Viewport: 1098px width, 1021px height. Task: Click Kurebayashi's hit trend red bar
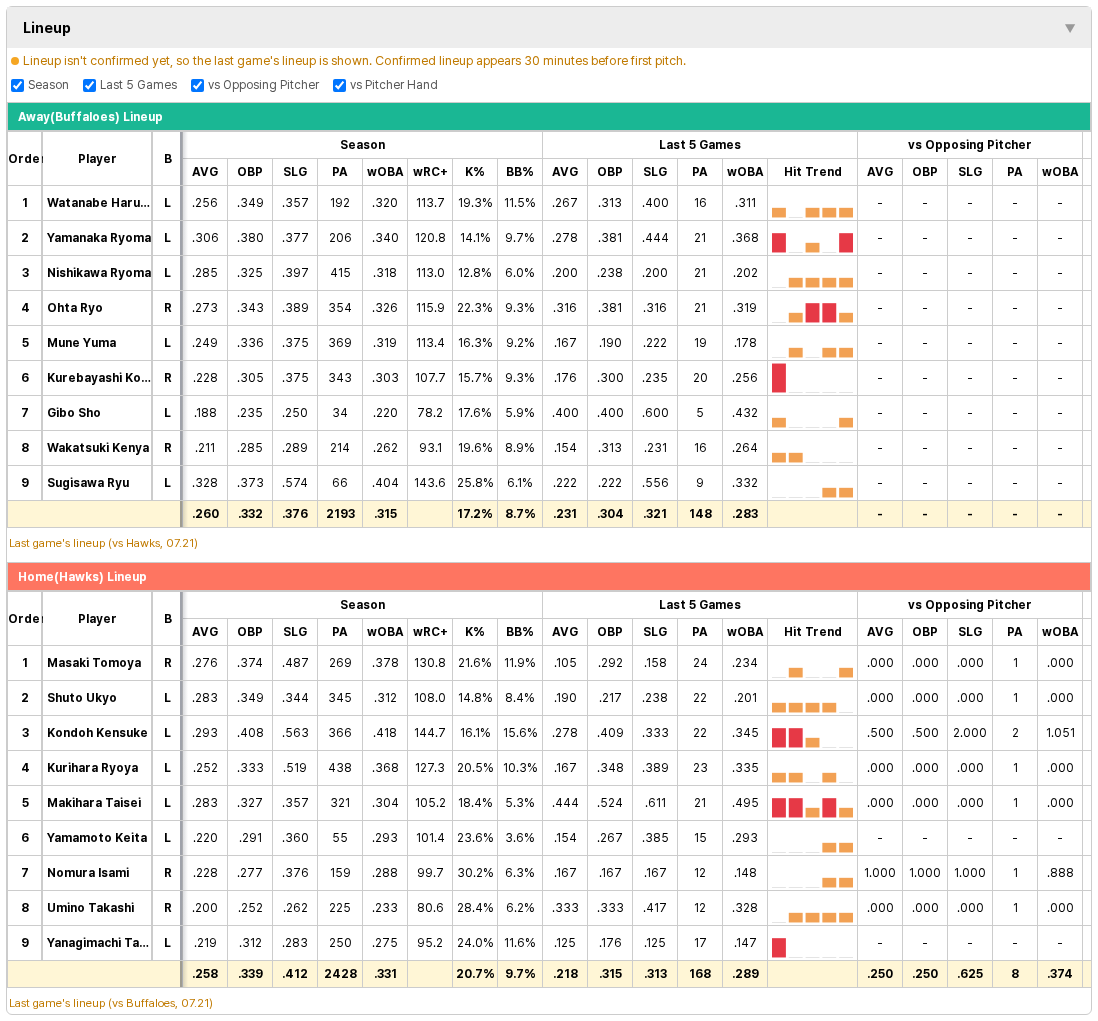click(x=779, y=378)
